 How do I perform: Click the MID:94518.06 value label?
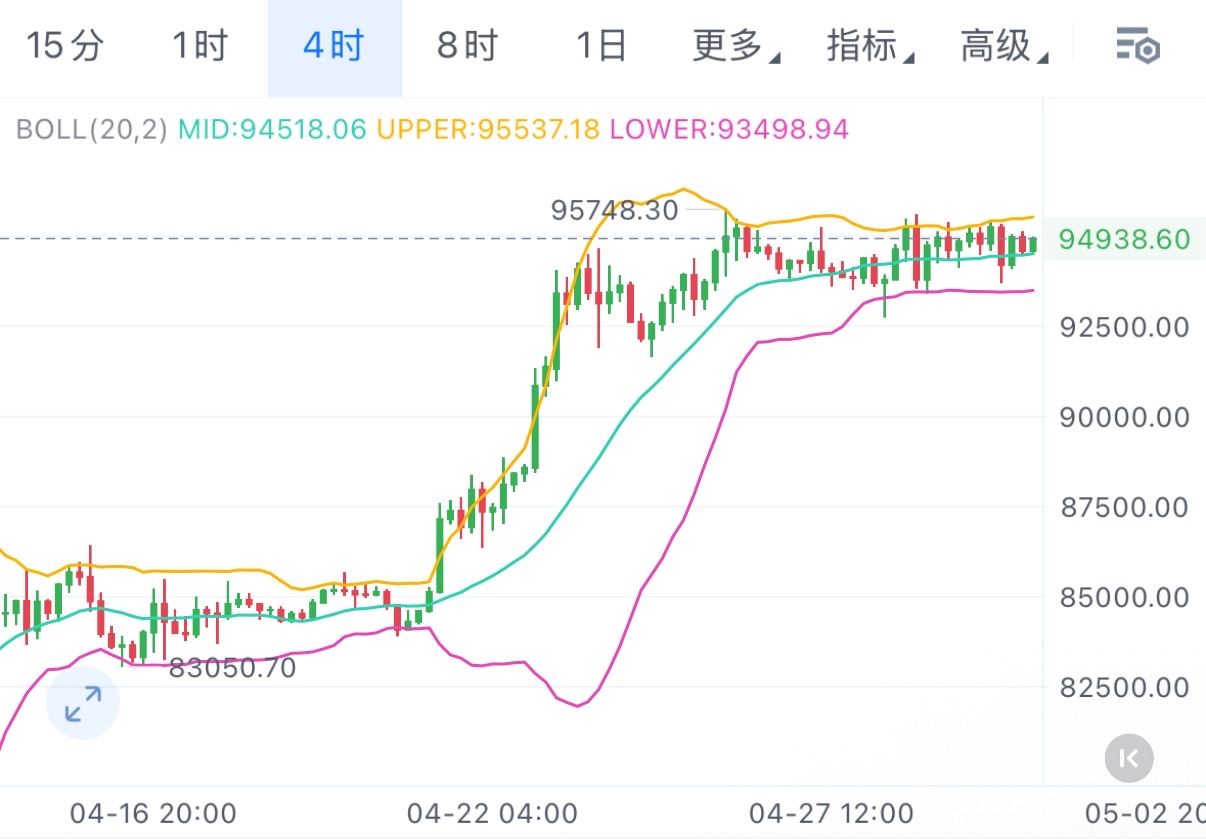272,129
